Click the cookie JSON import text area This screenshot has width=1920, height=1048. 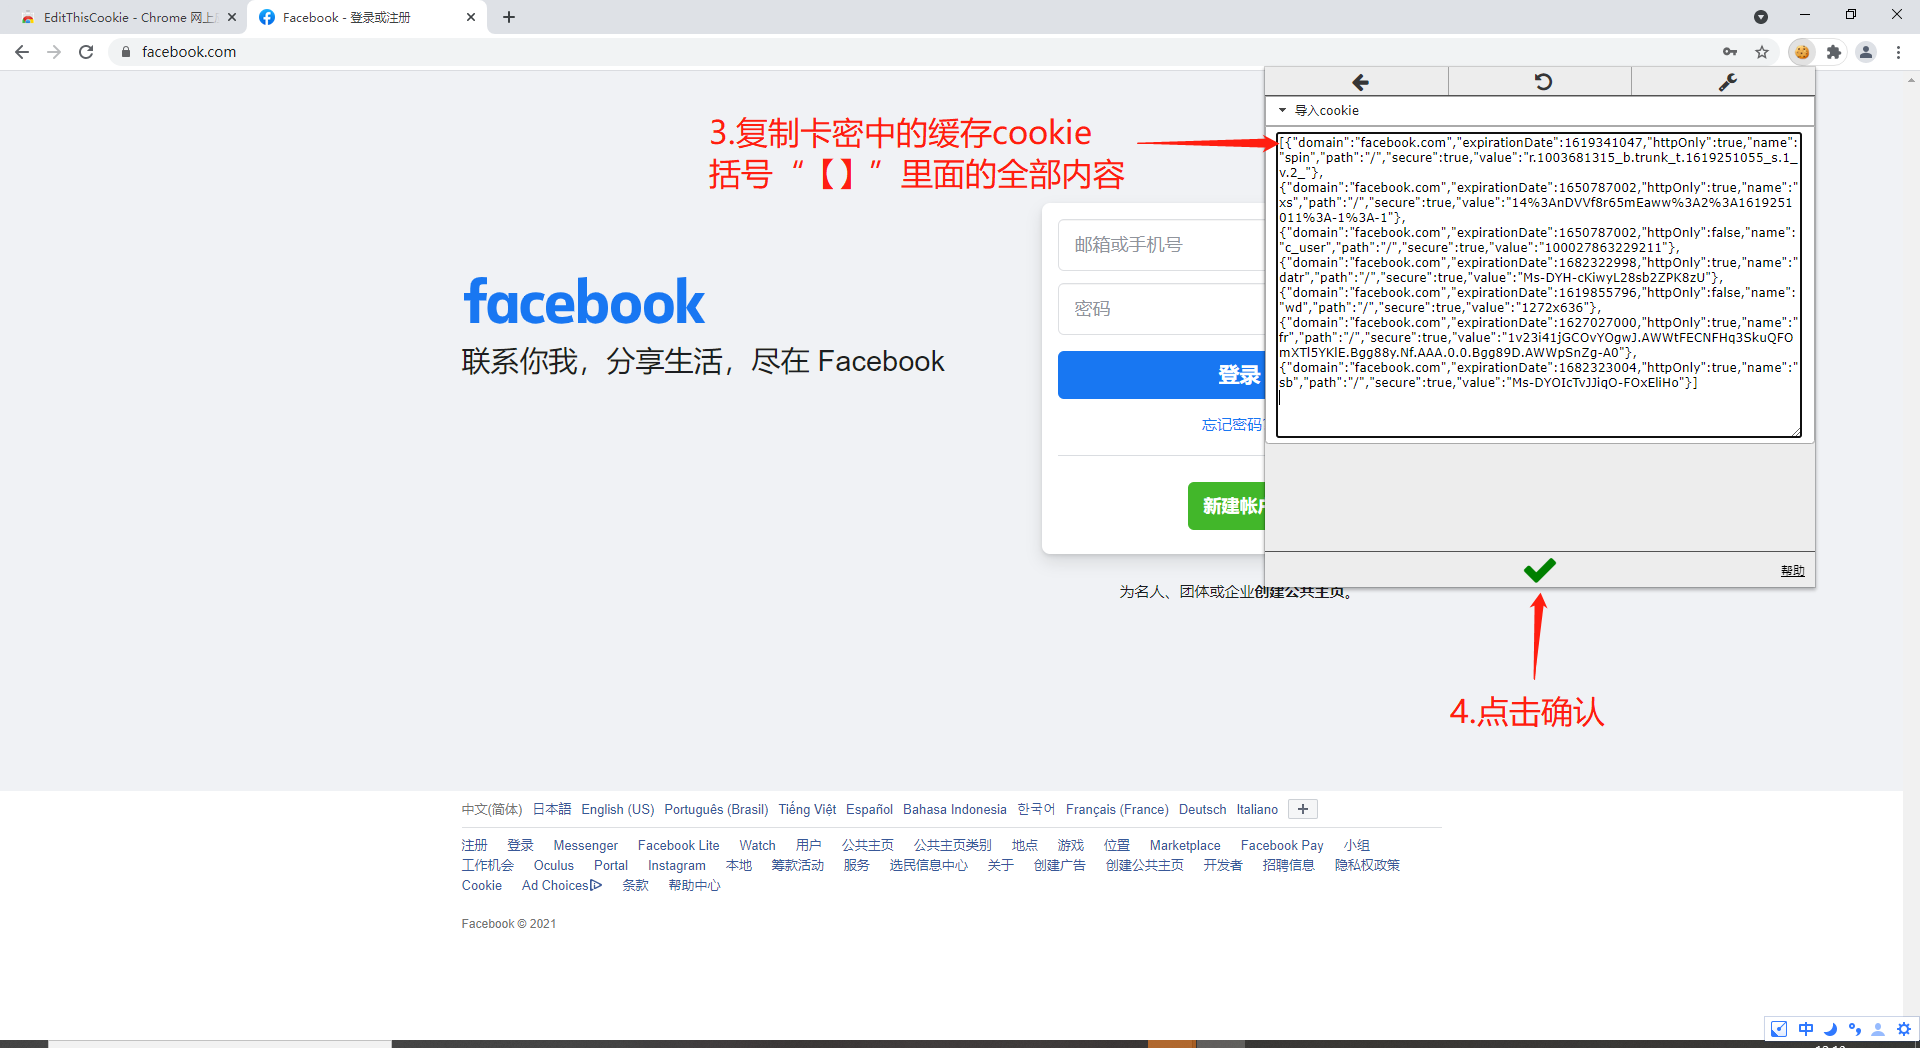(1539, 285)
